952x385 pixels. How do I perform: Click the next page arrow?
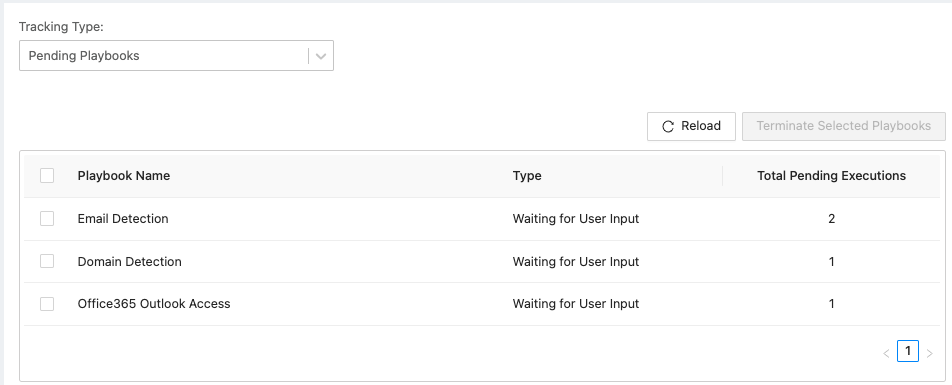click(930, 353)
